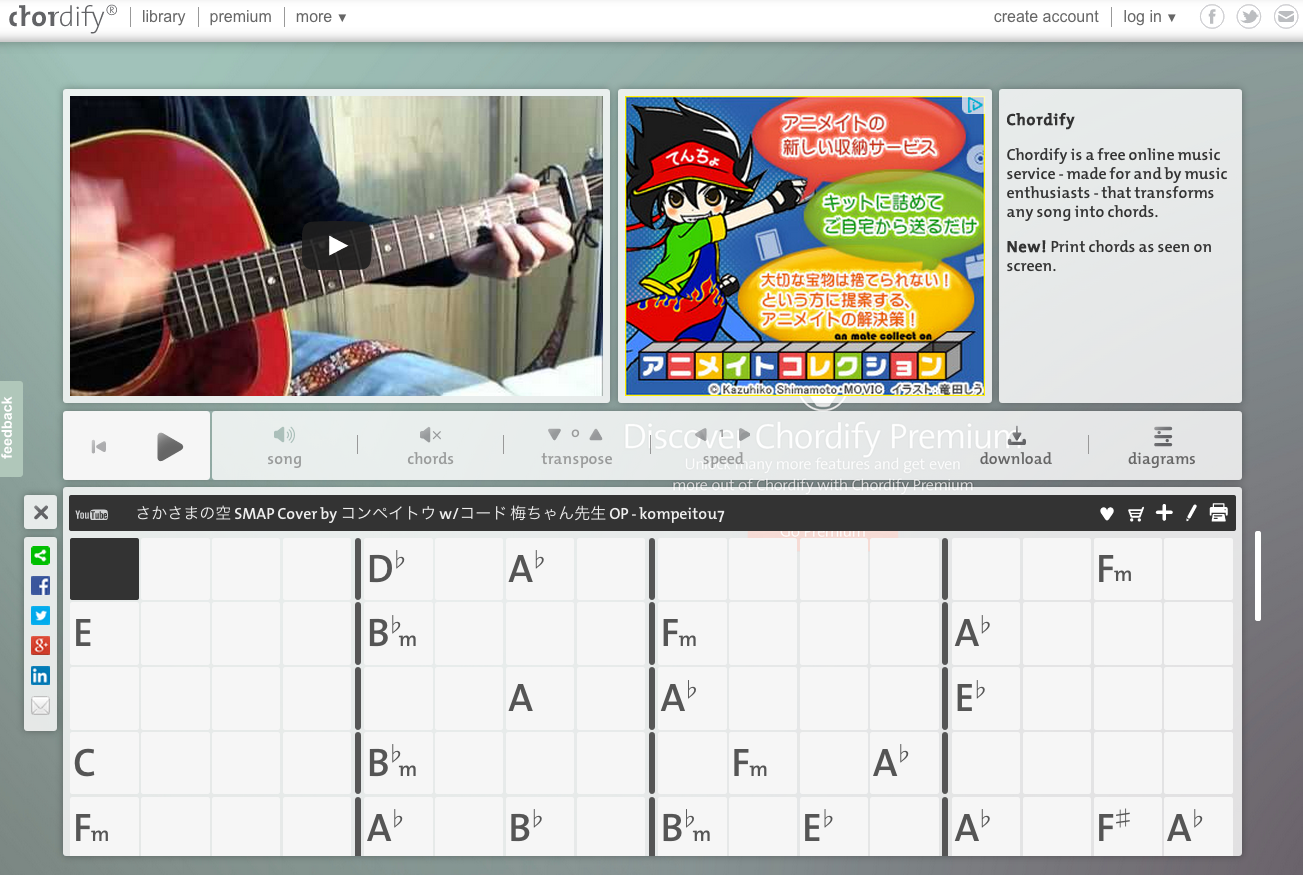Jump to the C chord cell
The height and width of the screenshot is (875, 1303).
pos(104,763)
